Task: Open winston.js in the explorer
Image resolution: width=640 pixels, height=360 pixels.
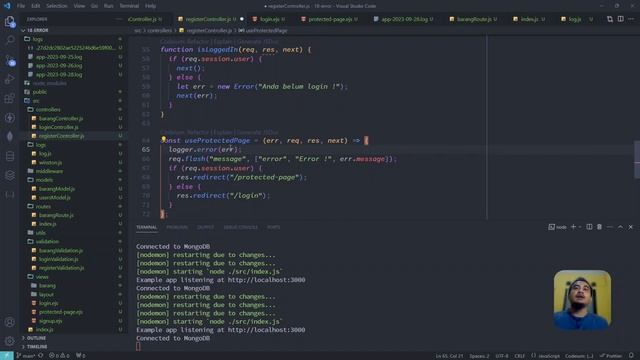Action: 50,162
